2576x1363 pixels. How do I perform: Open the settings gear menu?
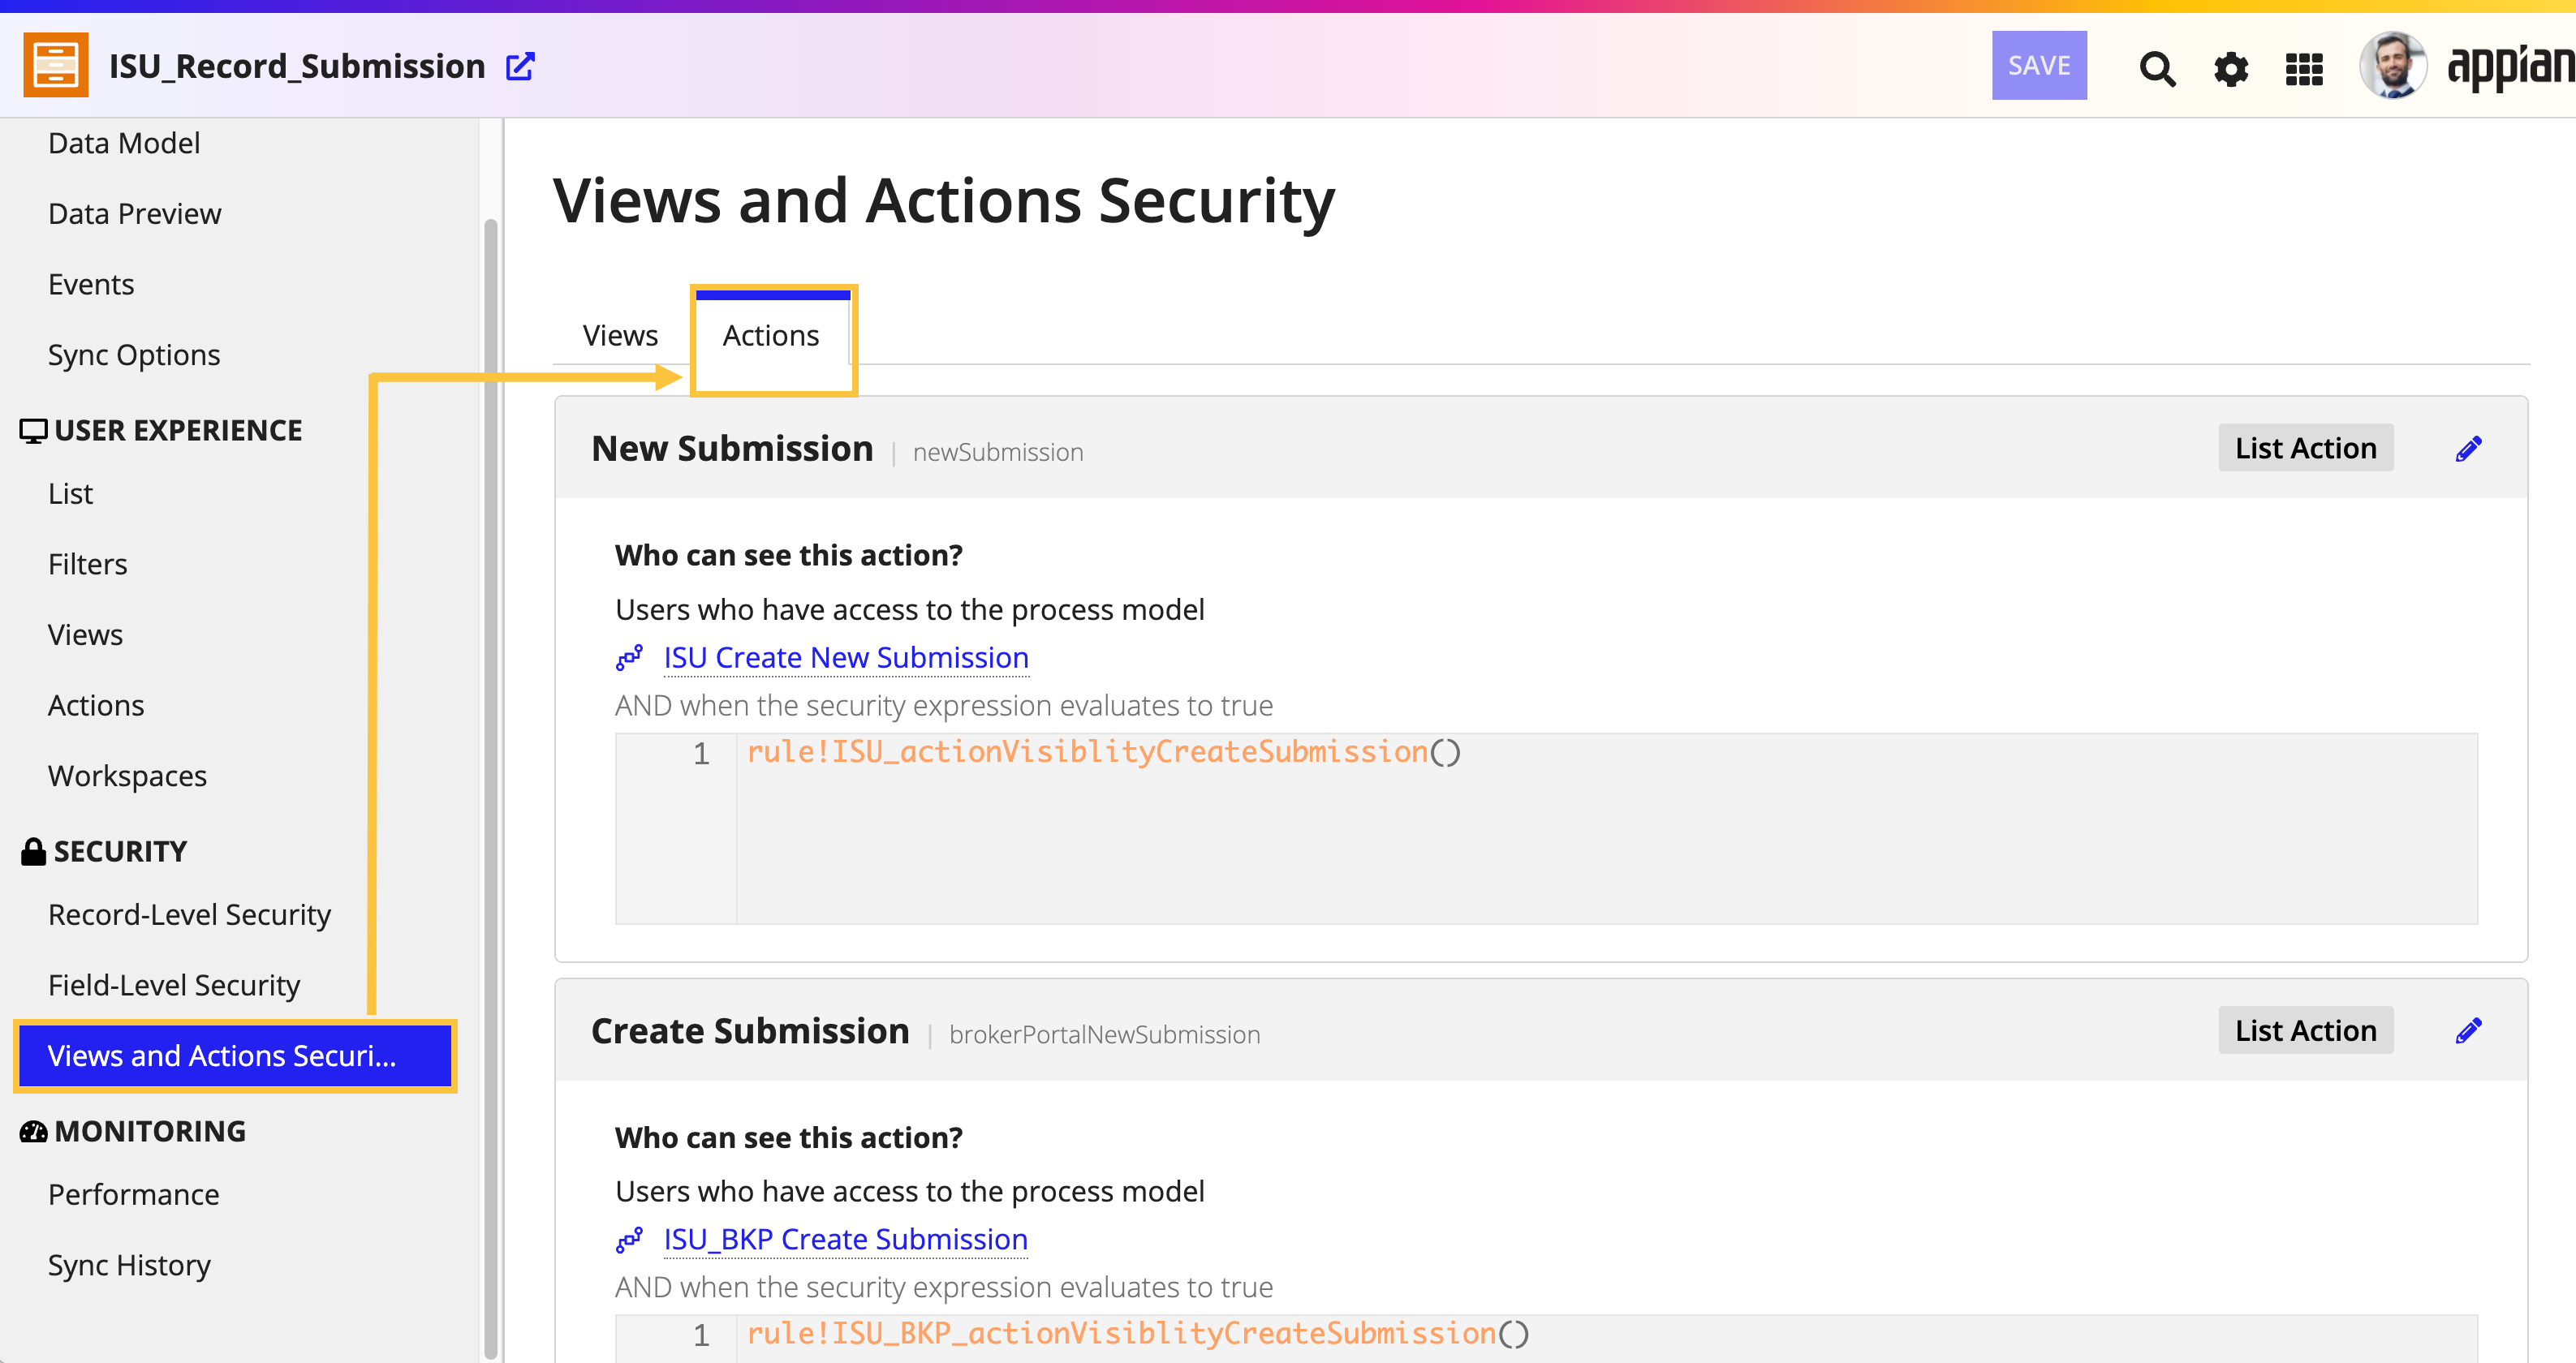point(2231,68)
